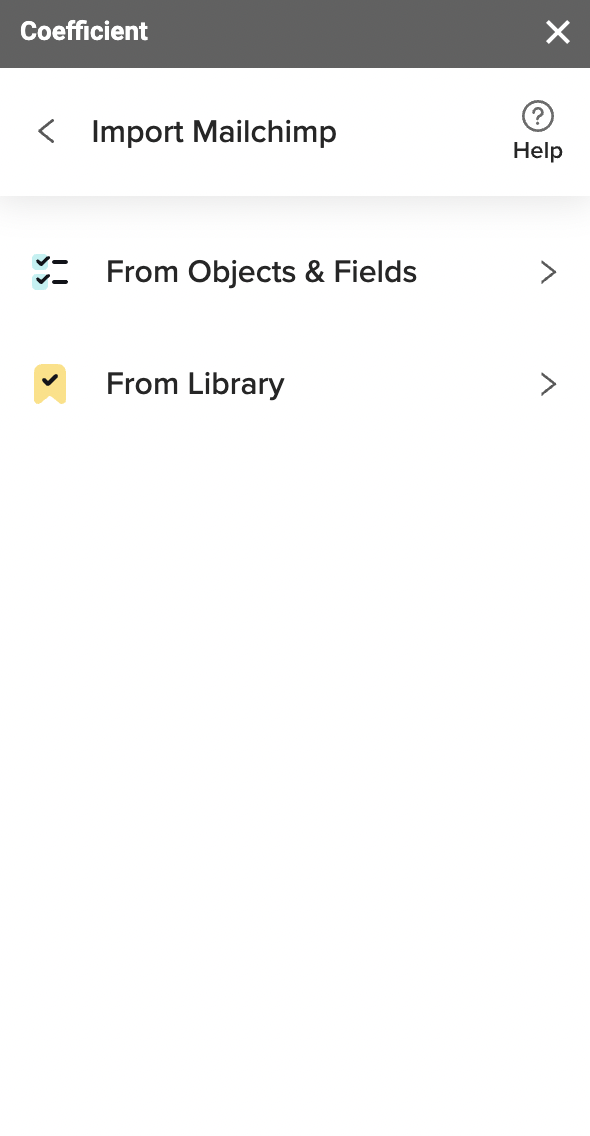
Task: Click the back arrow to leave Import Mailchimp
Action: click(x=46, y=131)
